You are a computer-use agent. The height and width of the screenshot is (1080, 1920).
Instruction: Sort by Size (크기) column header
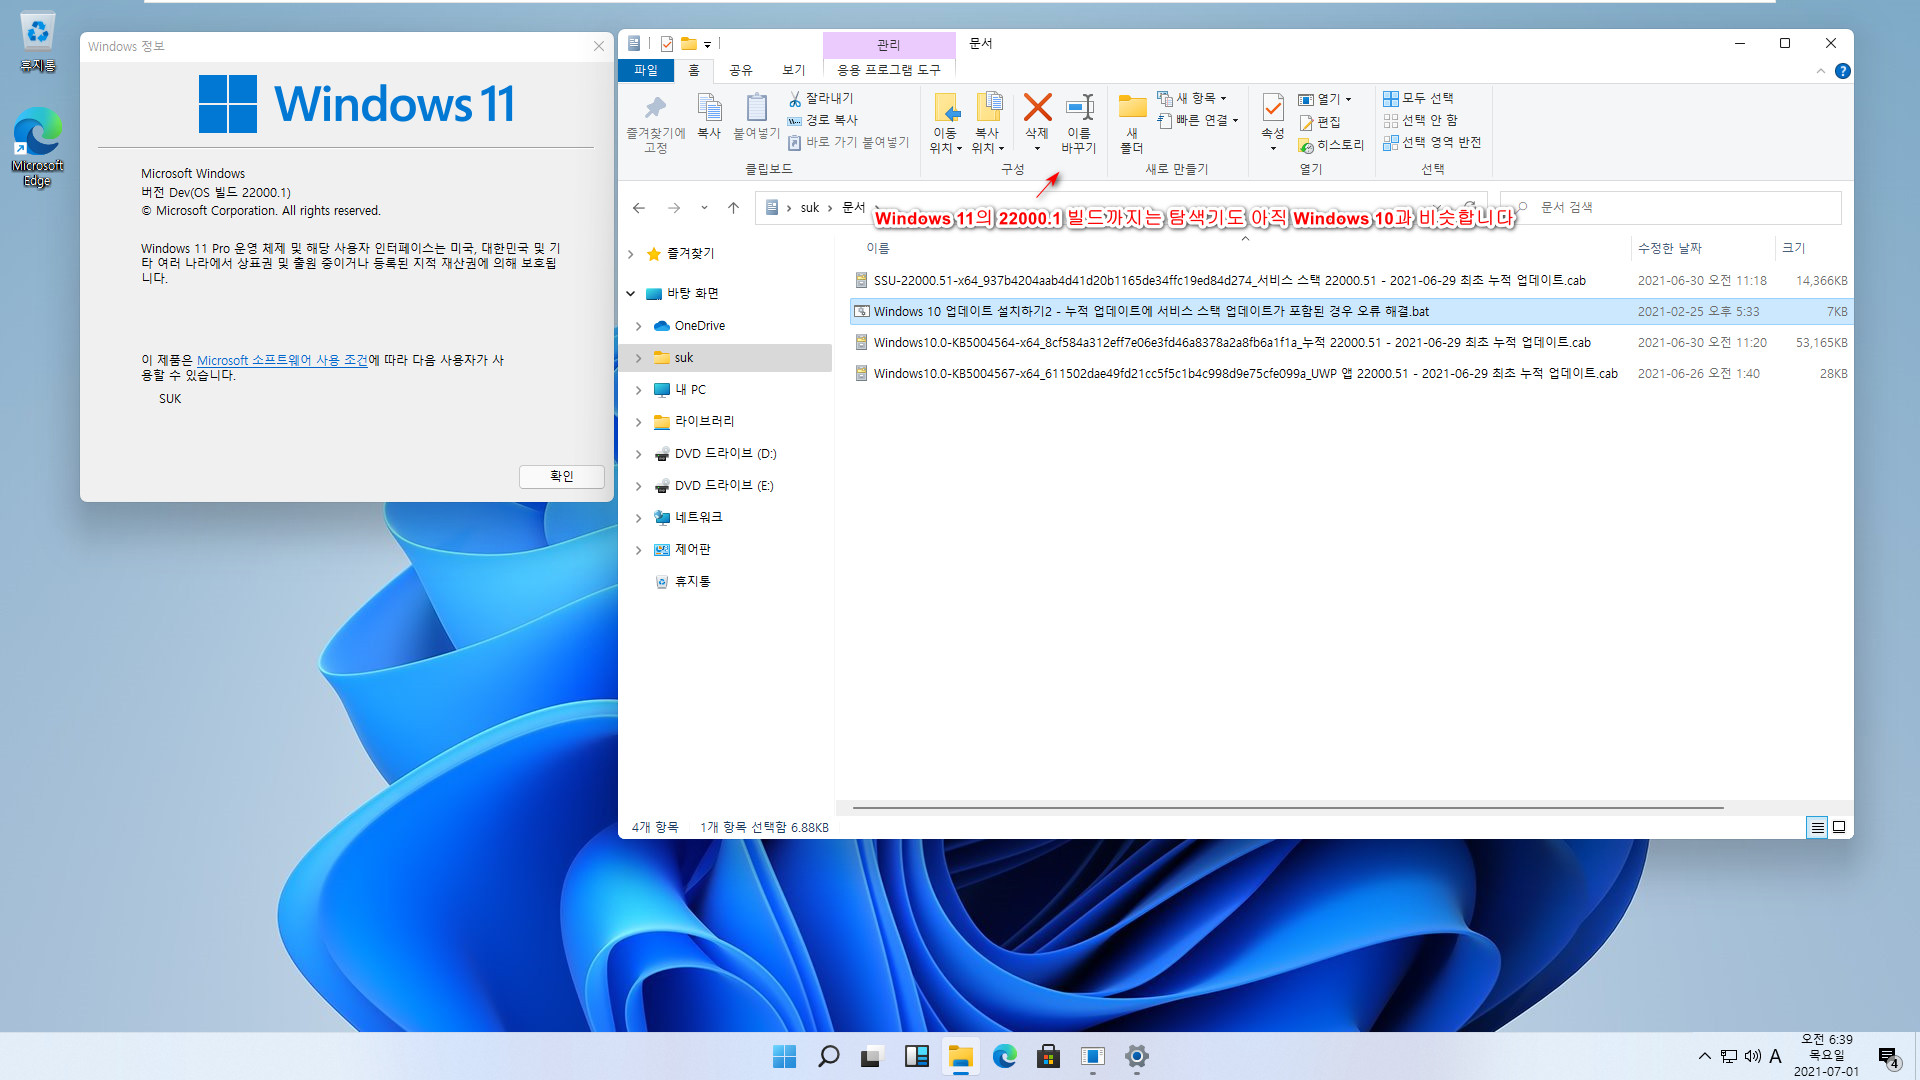click(x=1813, y=248)
